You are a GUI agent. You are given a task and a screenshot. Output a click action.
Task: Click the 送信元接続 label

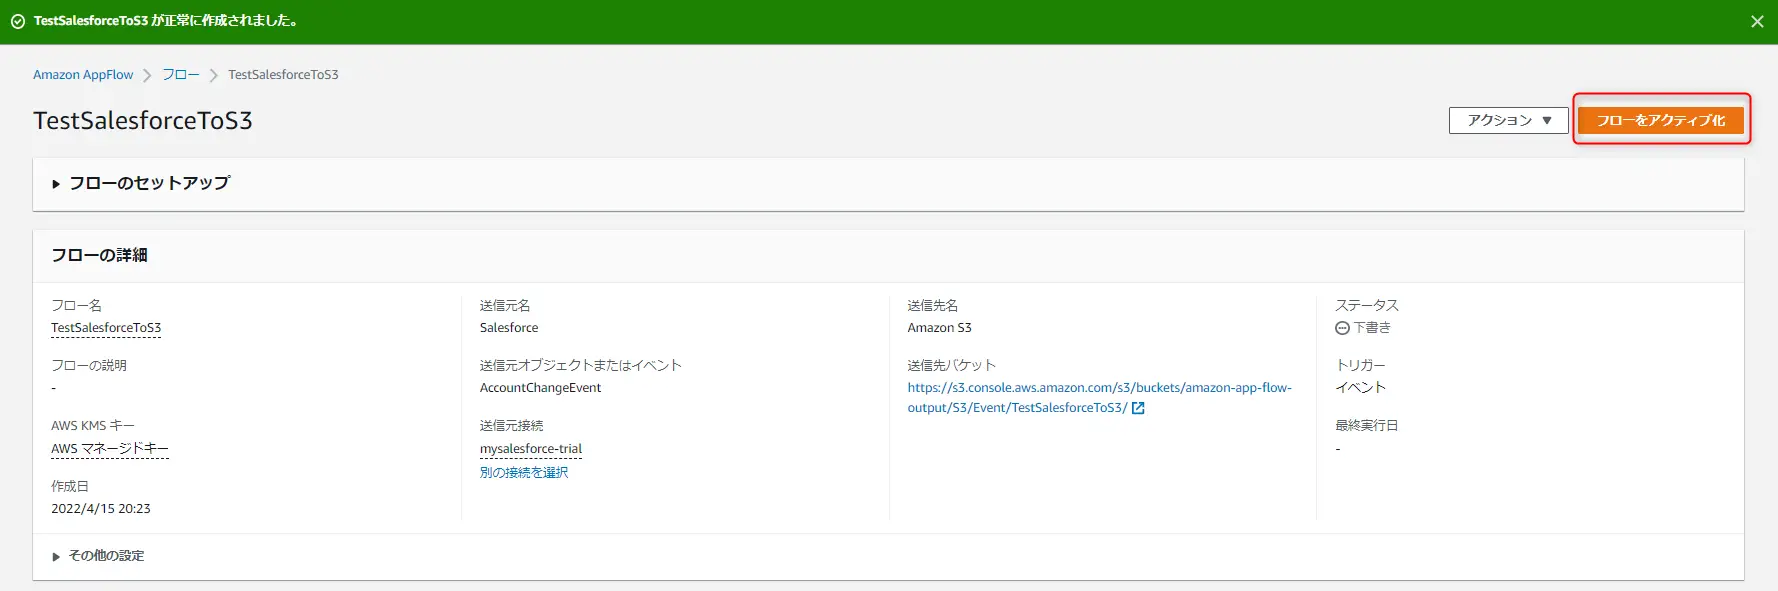click(512, 426)
